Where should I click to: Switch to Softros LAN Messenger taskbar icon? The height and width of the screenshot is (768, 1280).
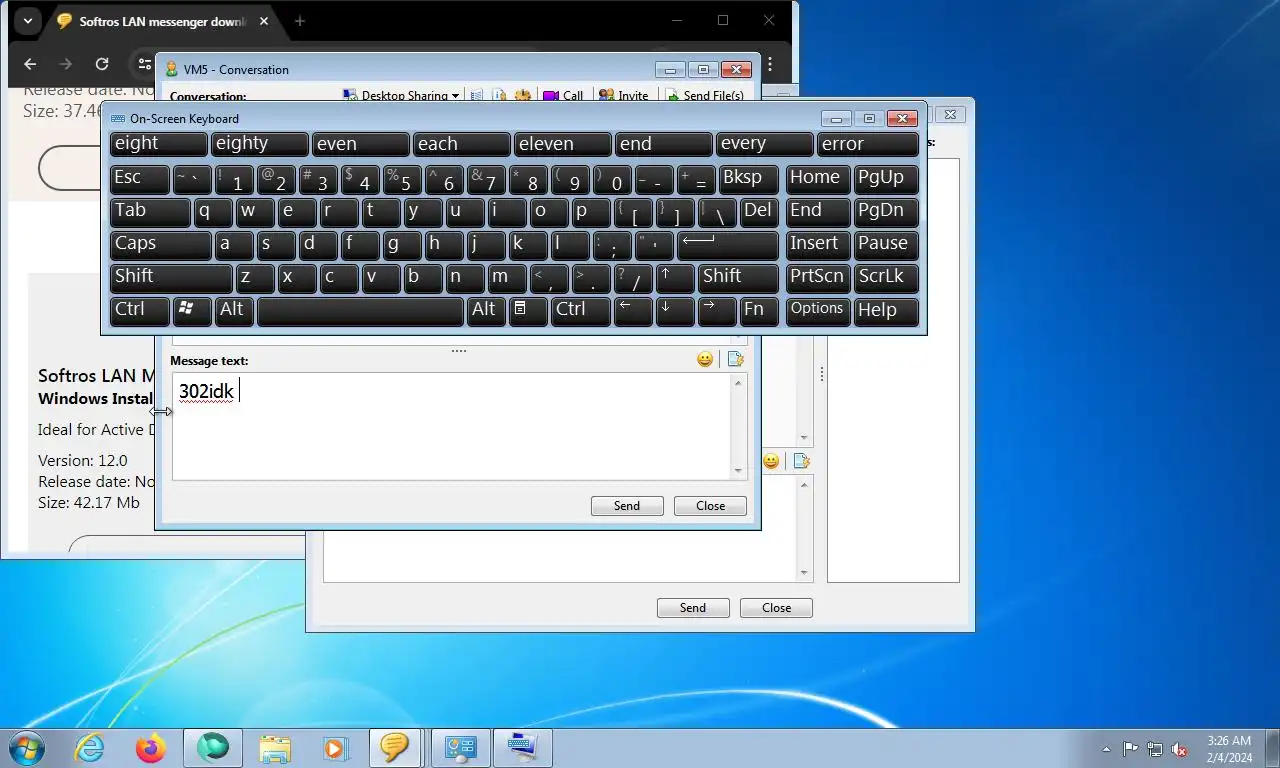point(397,748)
